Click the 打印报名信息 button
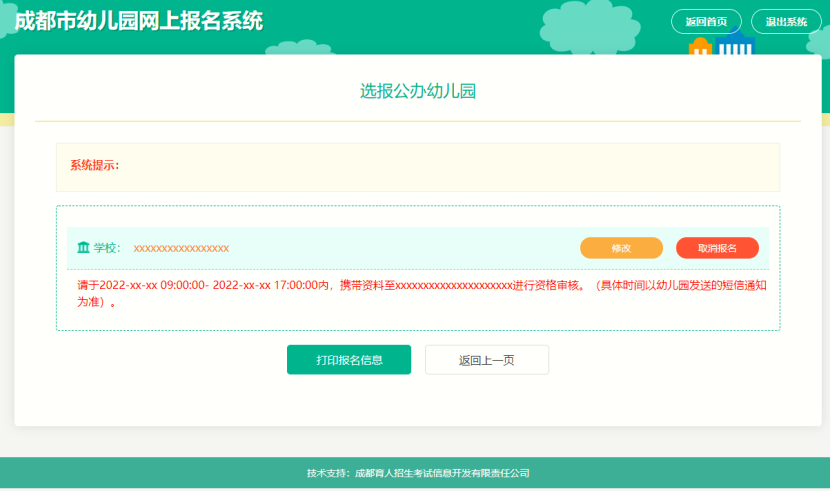Image resolution: width=831 pixels, height=492 pixels. pyautogui.click(x=349, y=360)
